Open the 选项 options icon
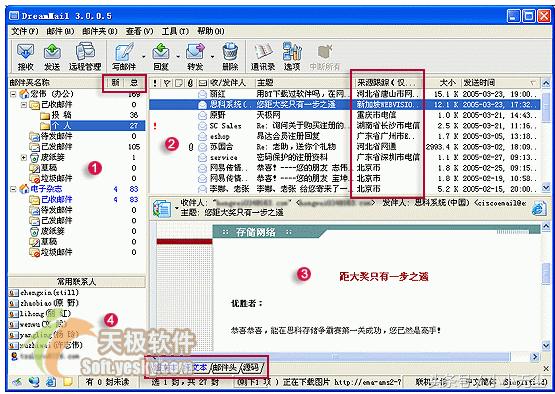Screen dimensions: 555x394 (x=292, y=56)
